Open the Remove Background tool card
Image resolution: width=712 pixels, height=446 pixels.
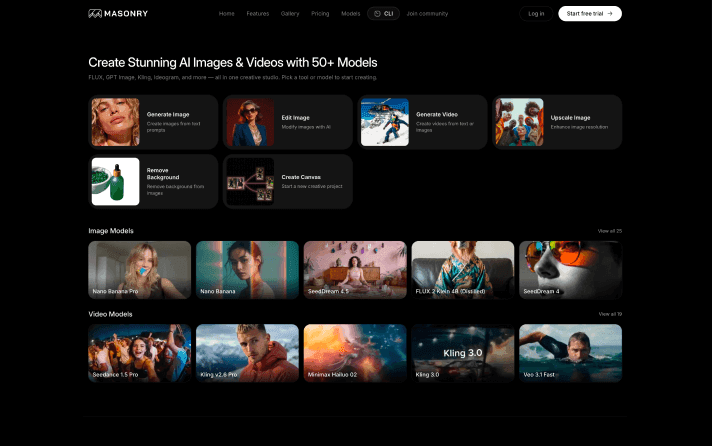(x=153, y=182)
